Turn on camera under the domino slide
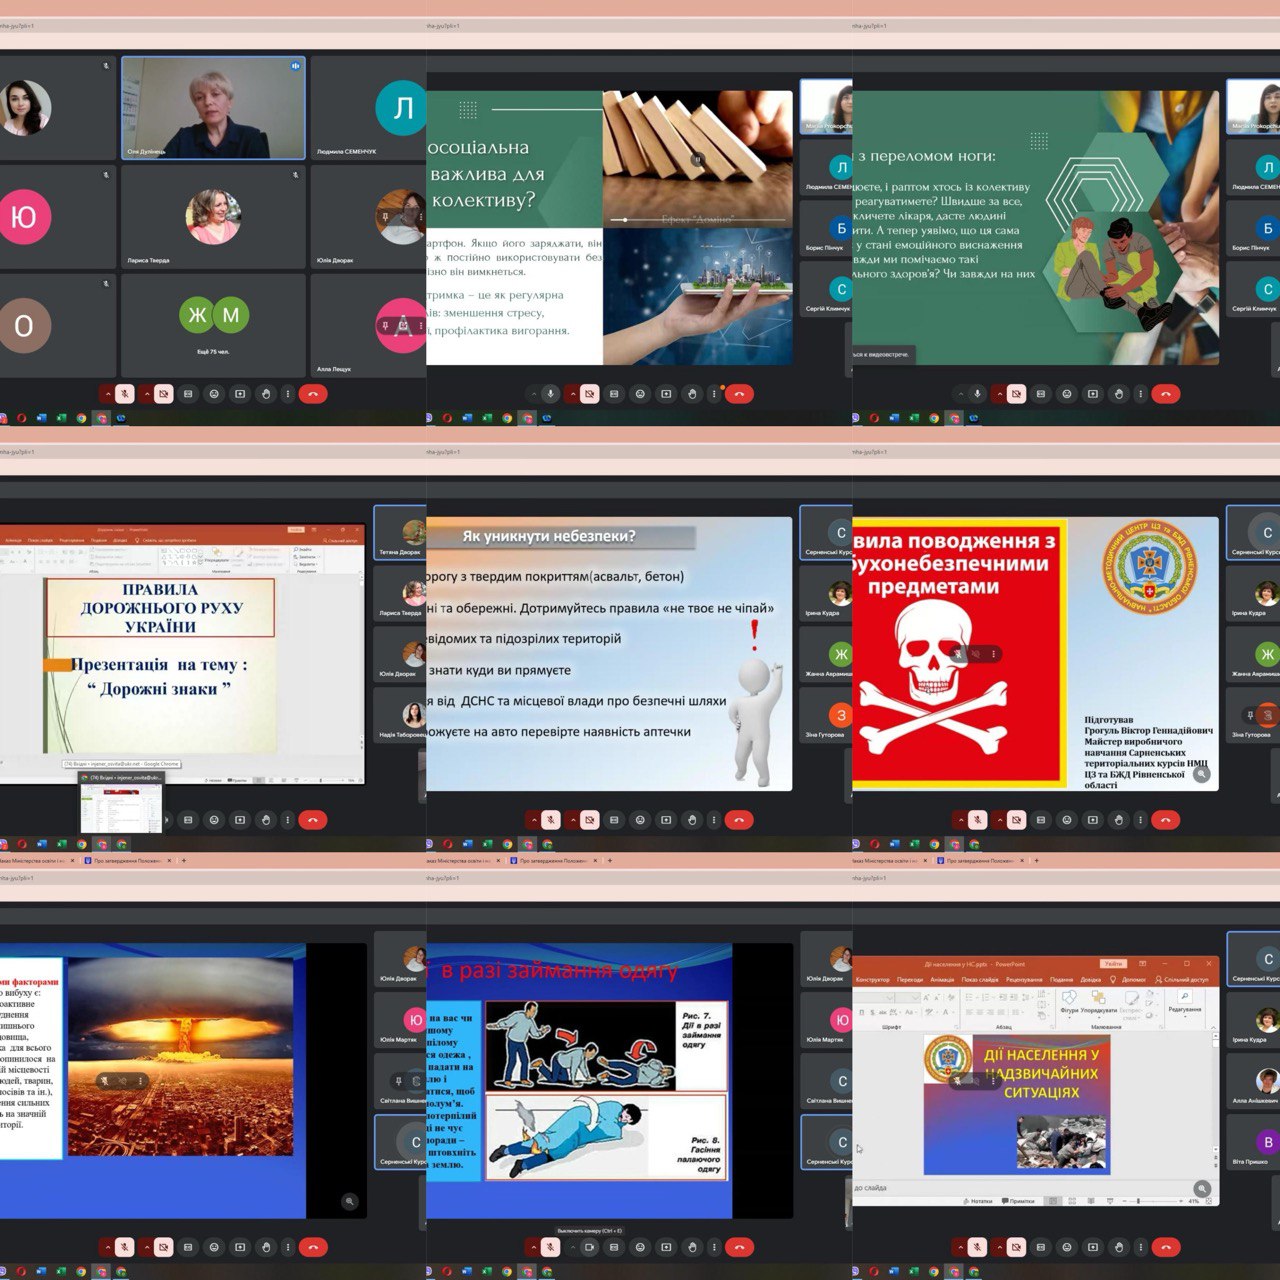This screenshot has width=1280, height=1280. (x=590, y=394)
